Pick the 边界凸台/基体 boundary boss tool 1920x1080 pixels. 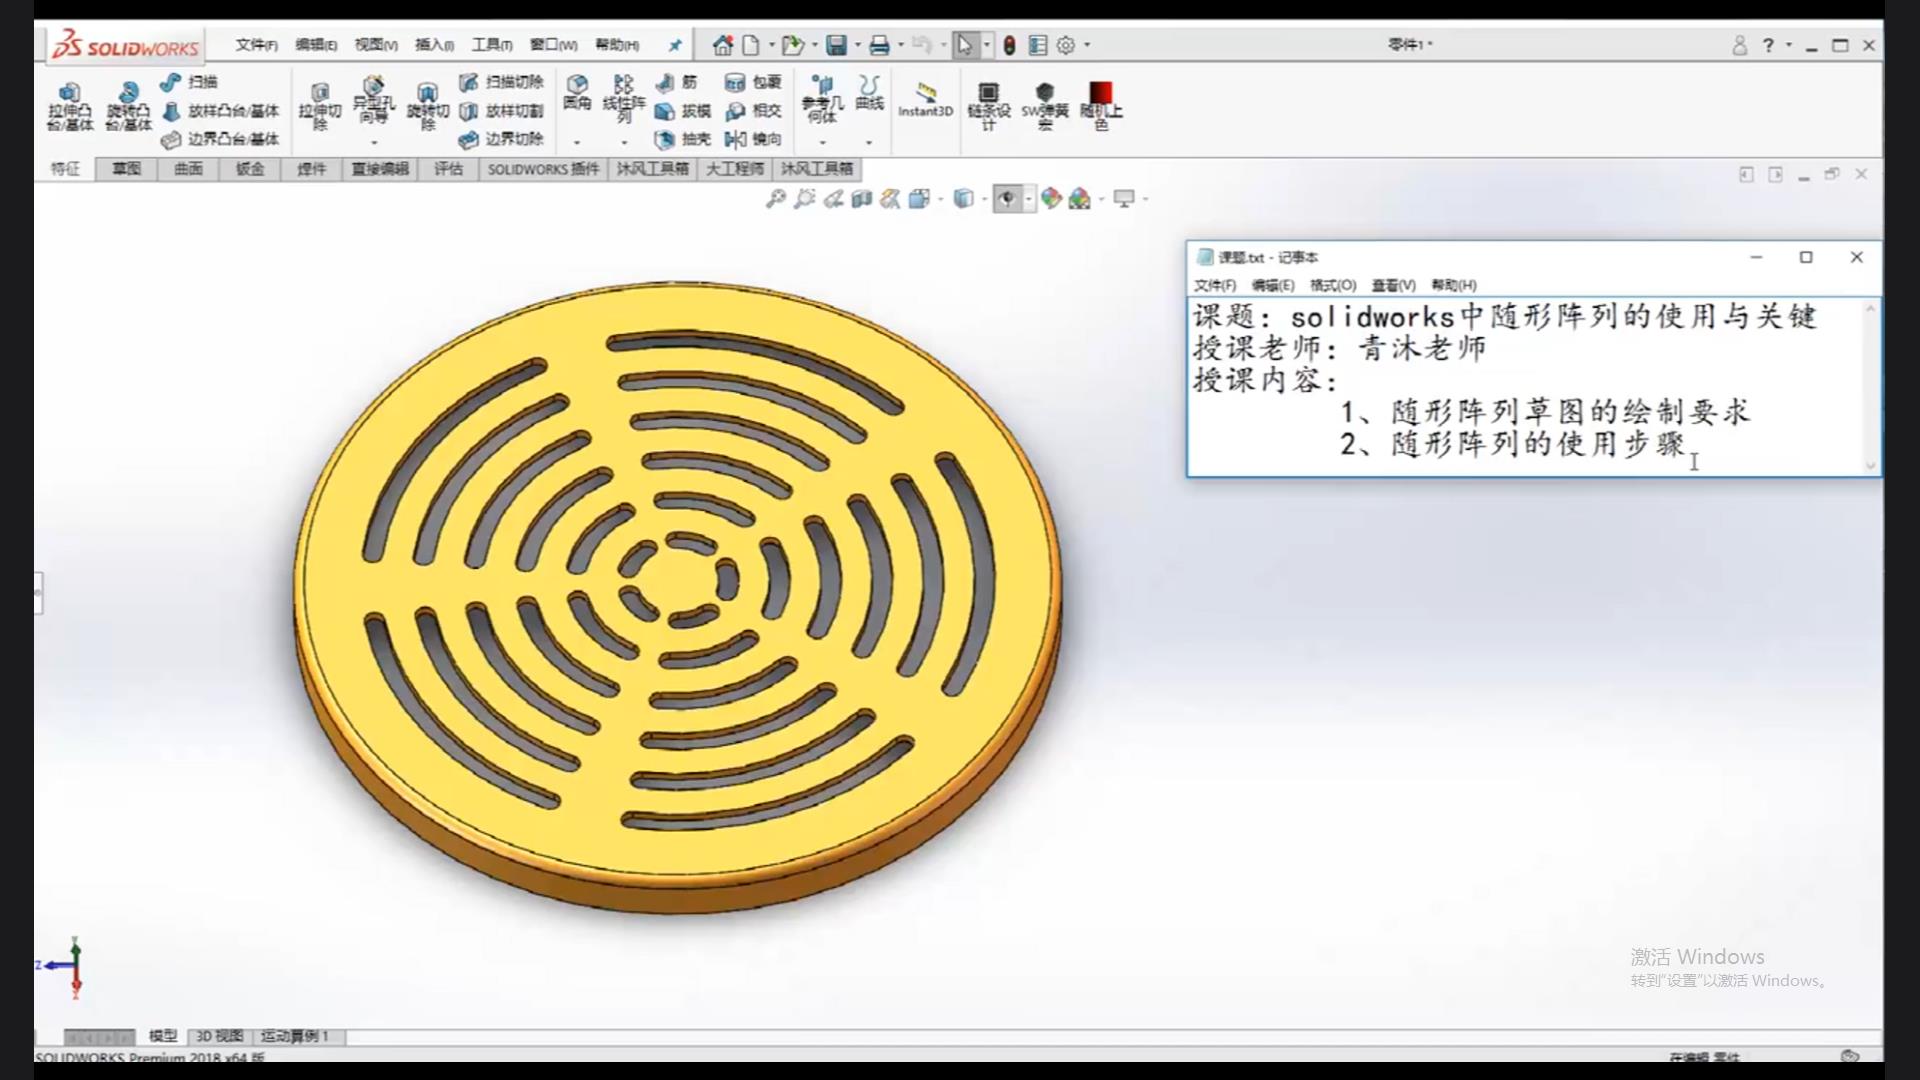pos(220,139)
